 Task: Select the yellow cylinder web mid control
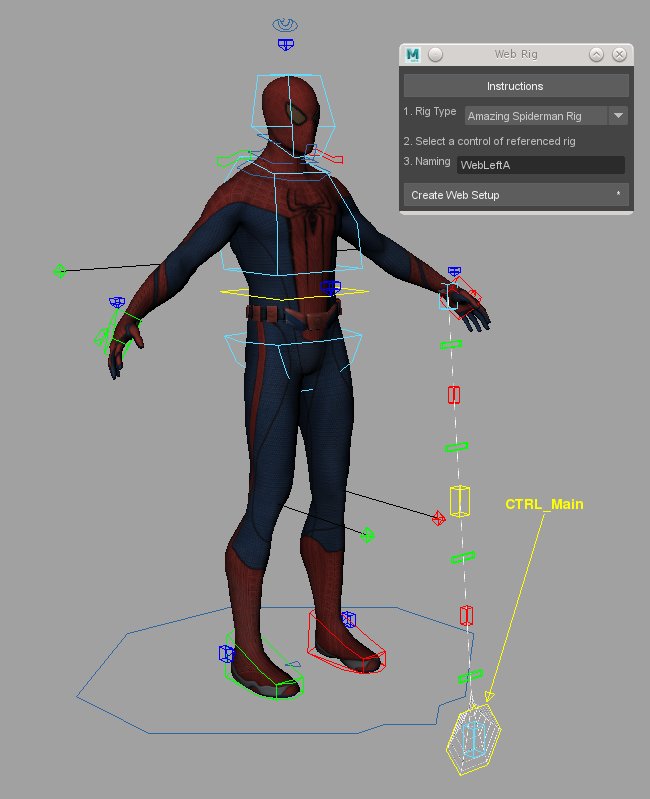459,501
